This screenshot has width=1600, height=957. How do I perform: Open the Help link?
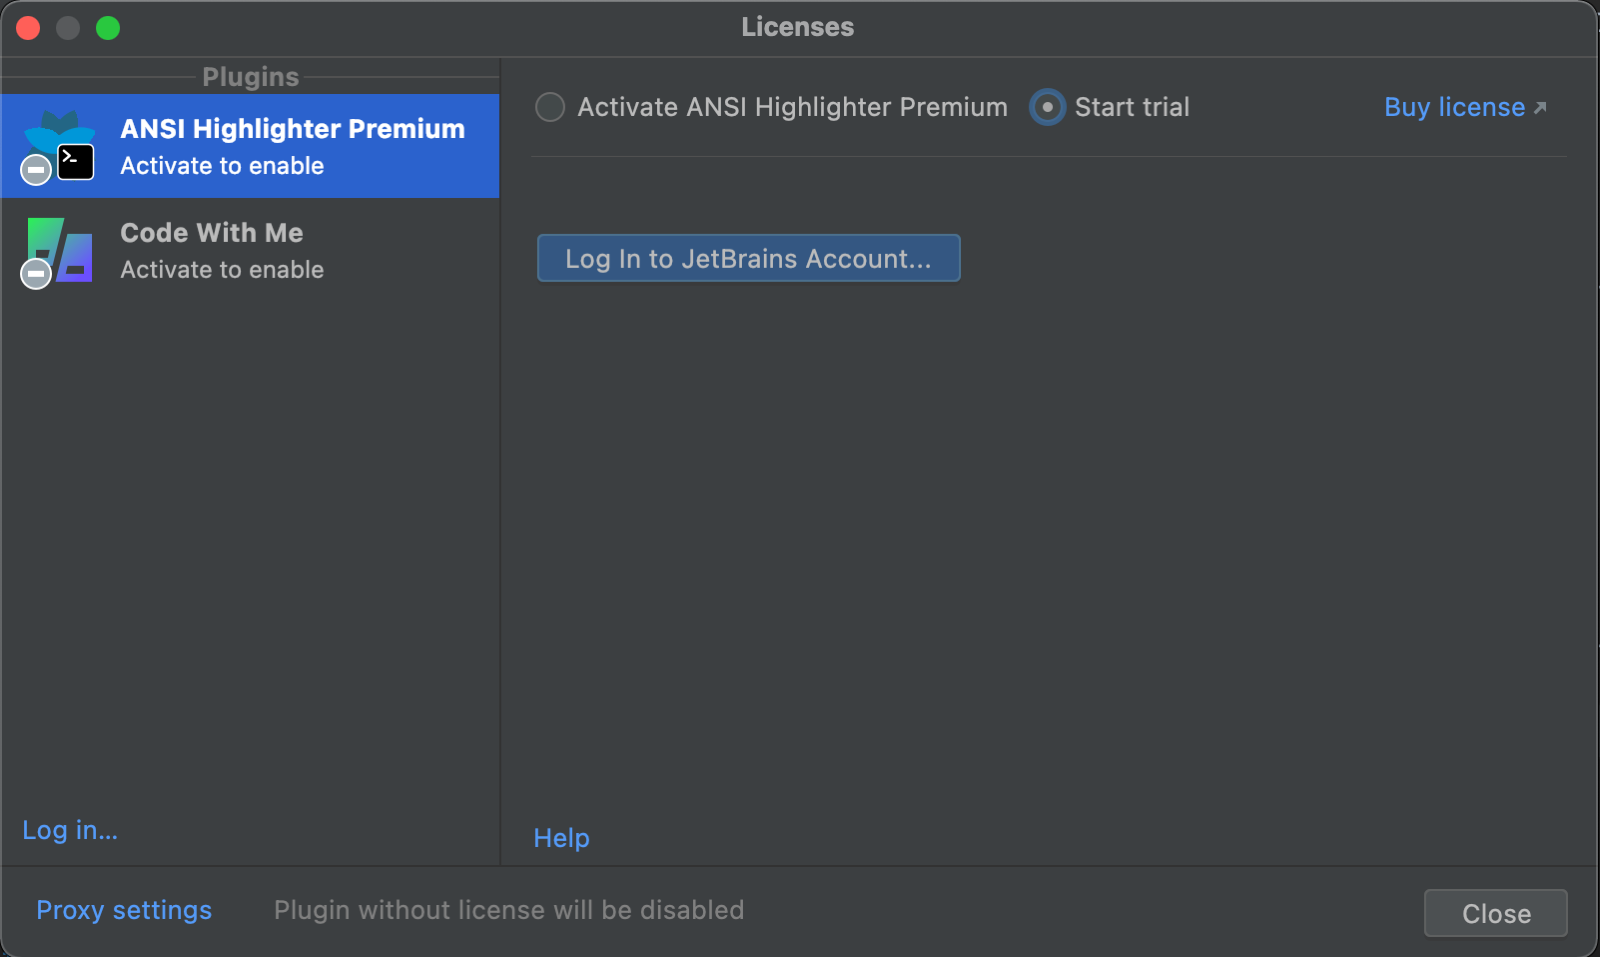pyautogui.click(x=561, y=838)
